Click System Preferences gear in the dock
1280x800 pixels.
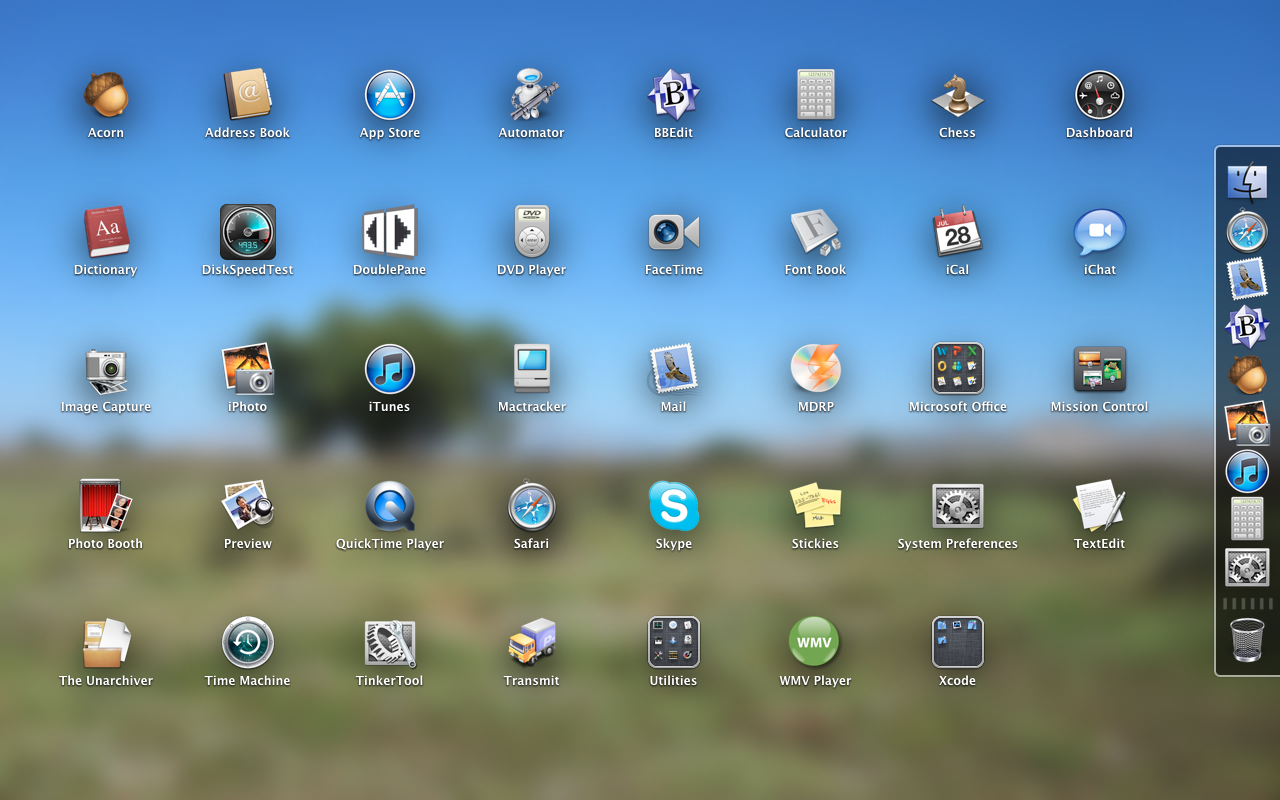point(1247,567)
